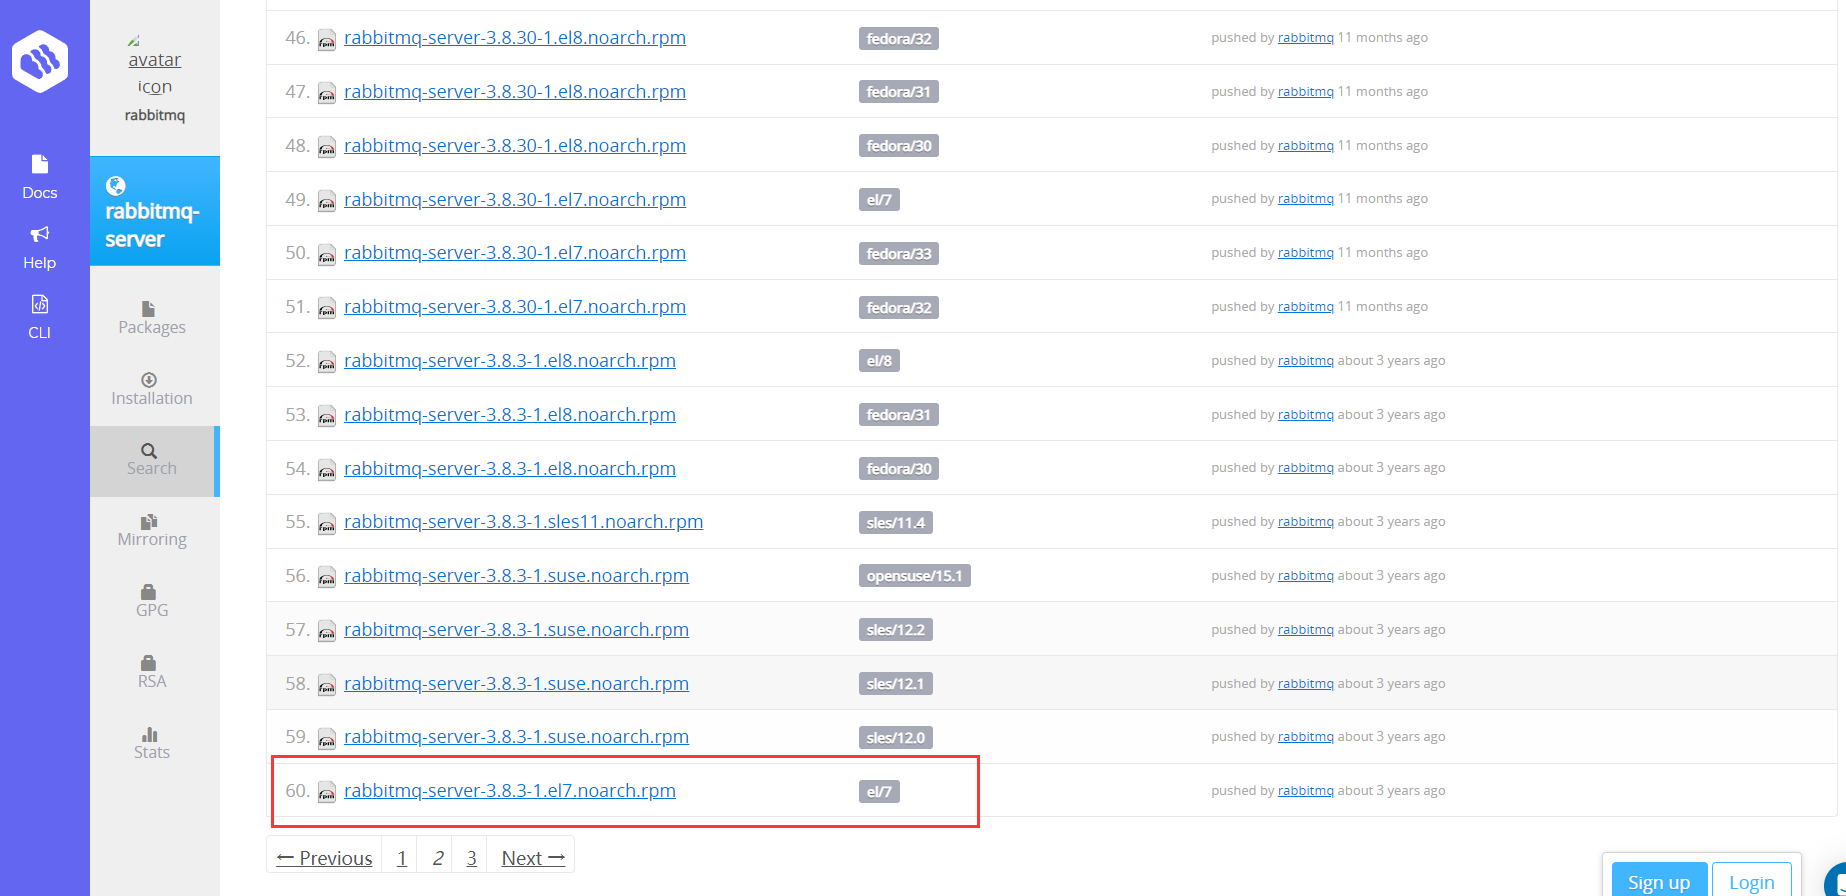The height and width of the screenshot is (896, 1846).
Task: Go to results page 1
Action: point(401,858)
